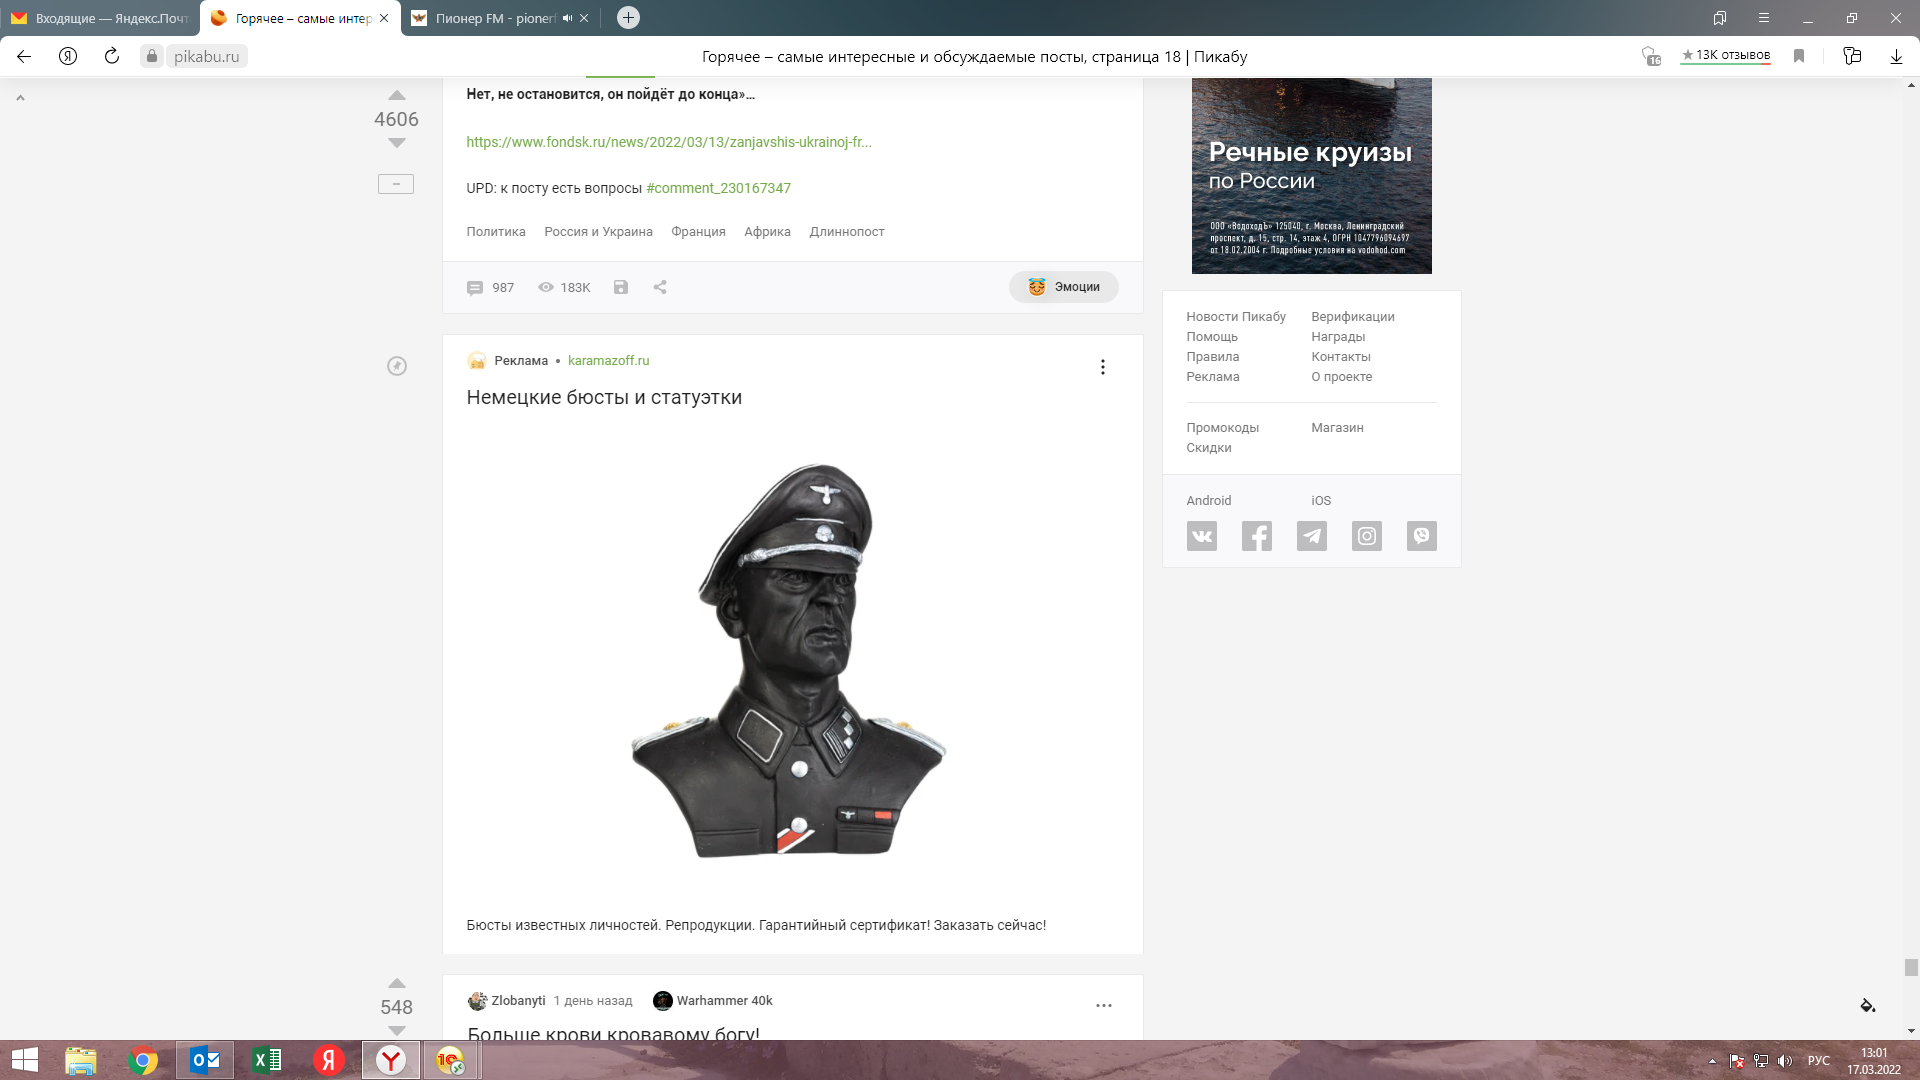Image resolution: width=1920 pixels, height=1080 pixels.
Task: Click the share icon under the post
Action: (x=660, y=287)
